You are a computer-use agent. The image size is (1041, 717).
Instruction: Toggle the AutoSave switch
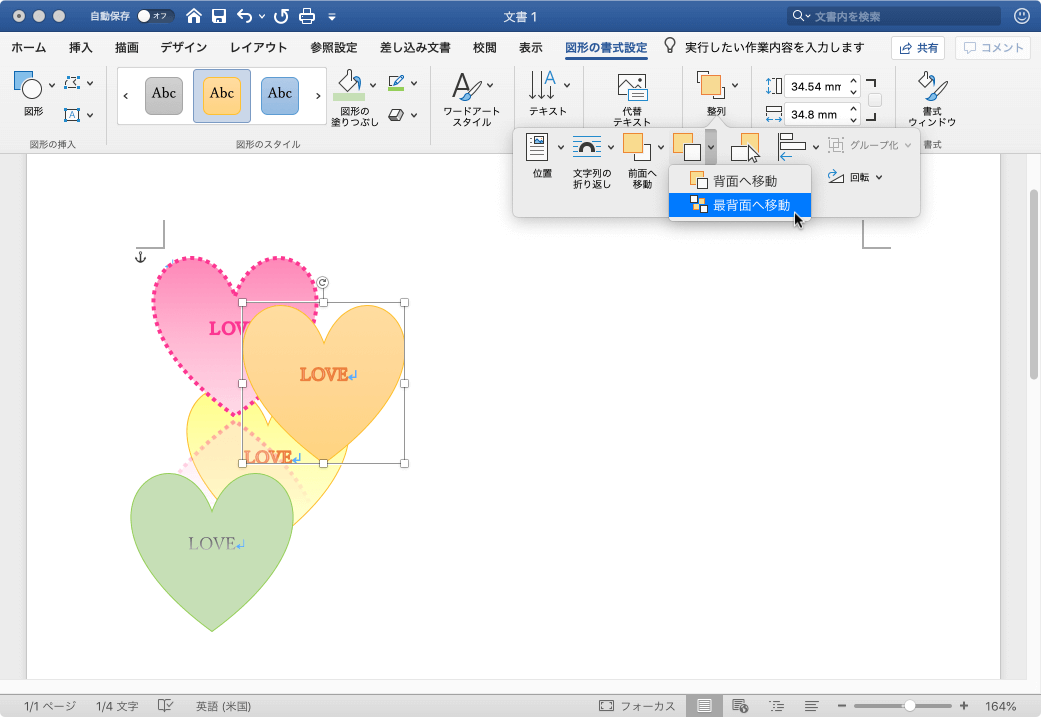click(155, 16)
